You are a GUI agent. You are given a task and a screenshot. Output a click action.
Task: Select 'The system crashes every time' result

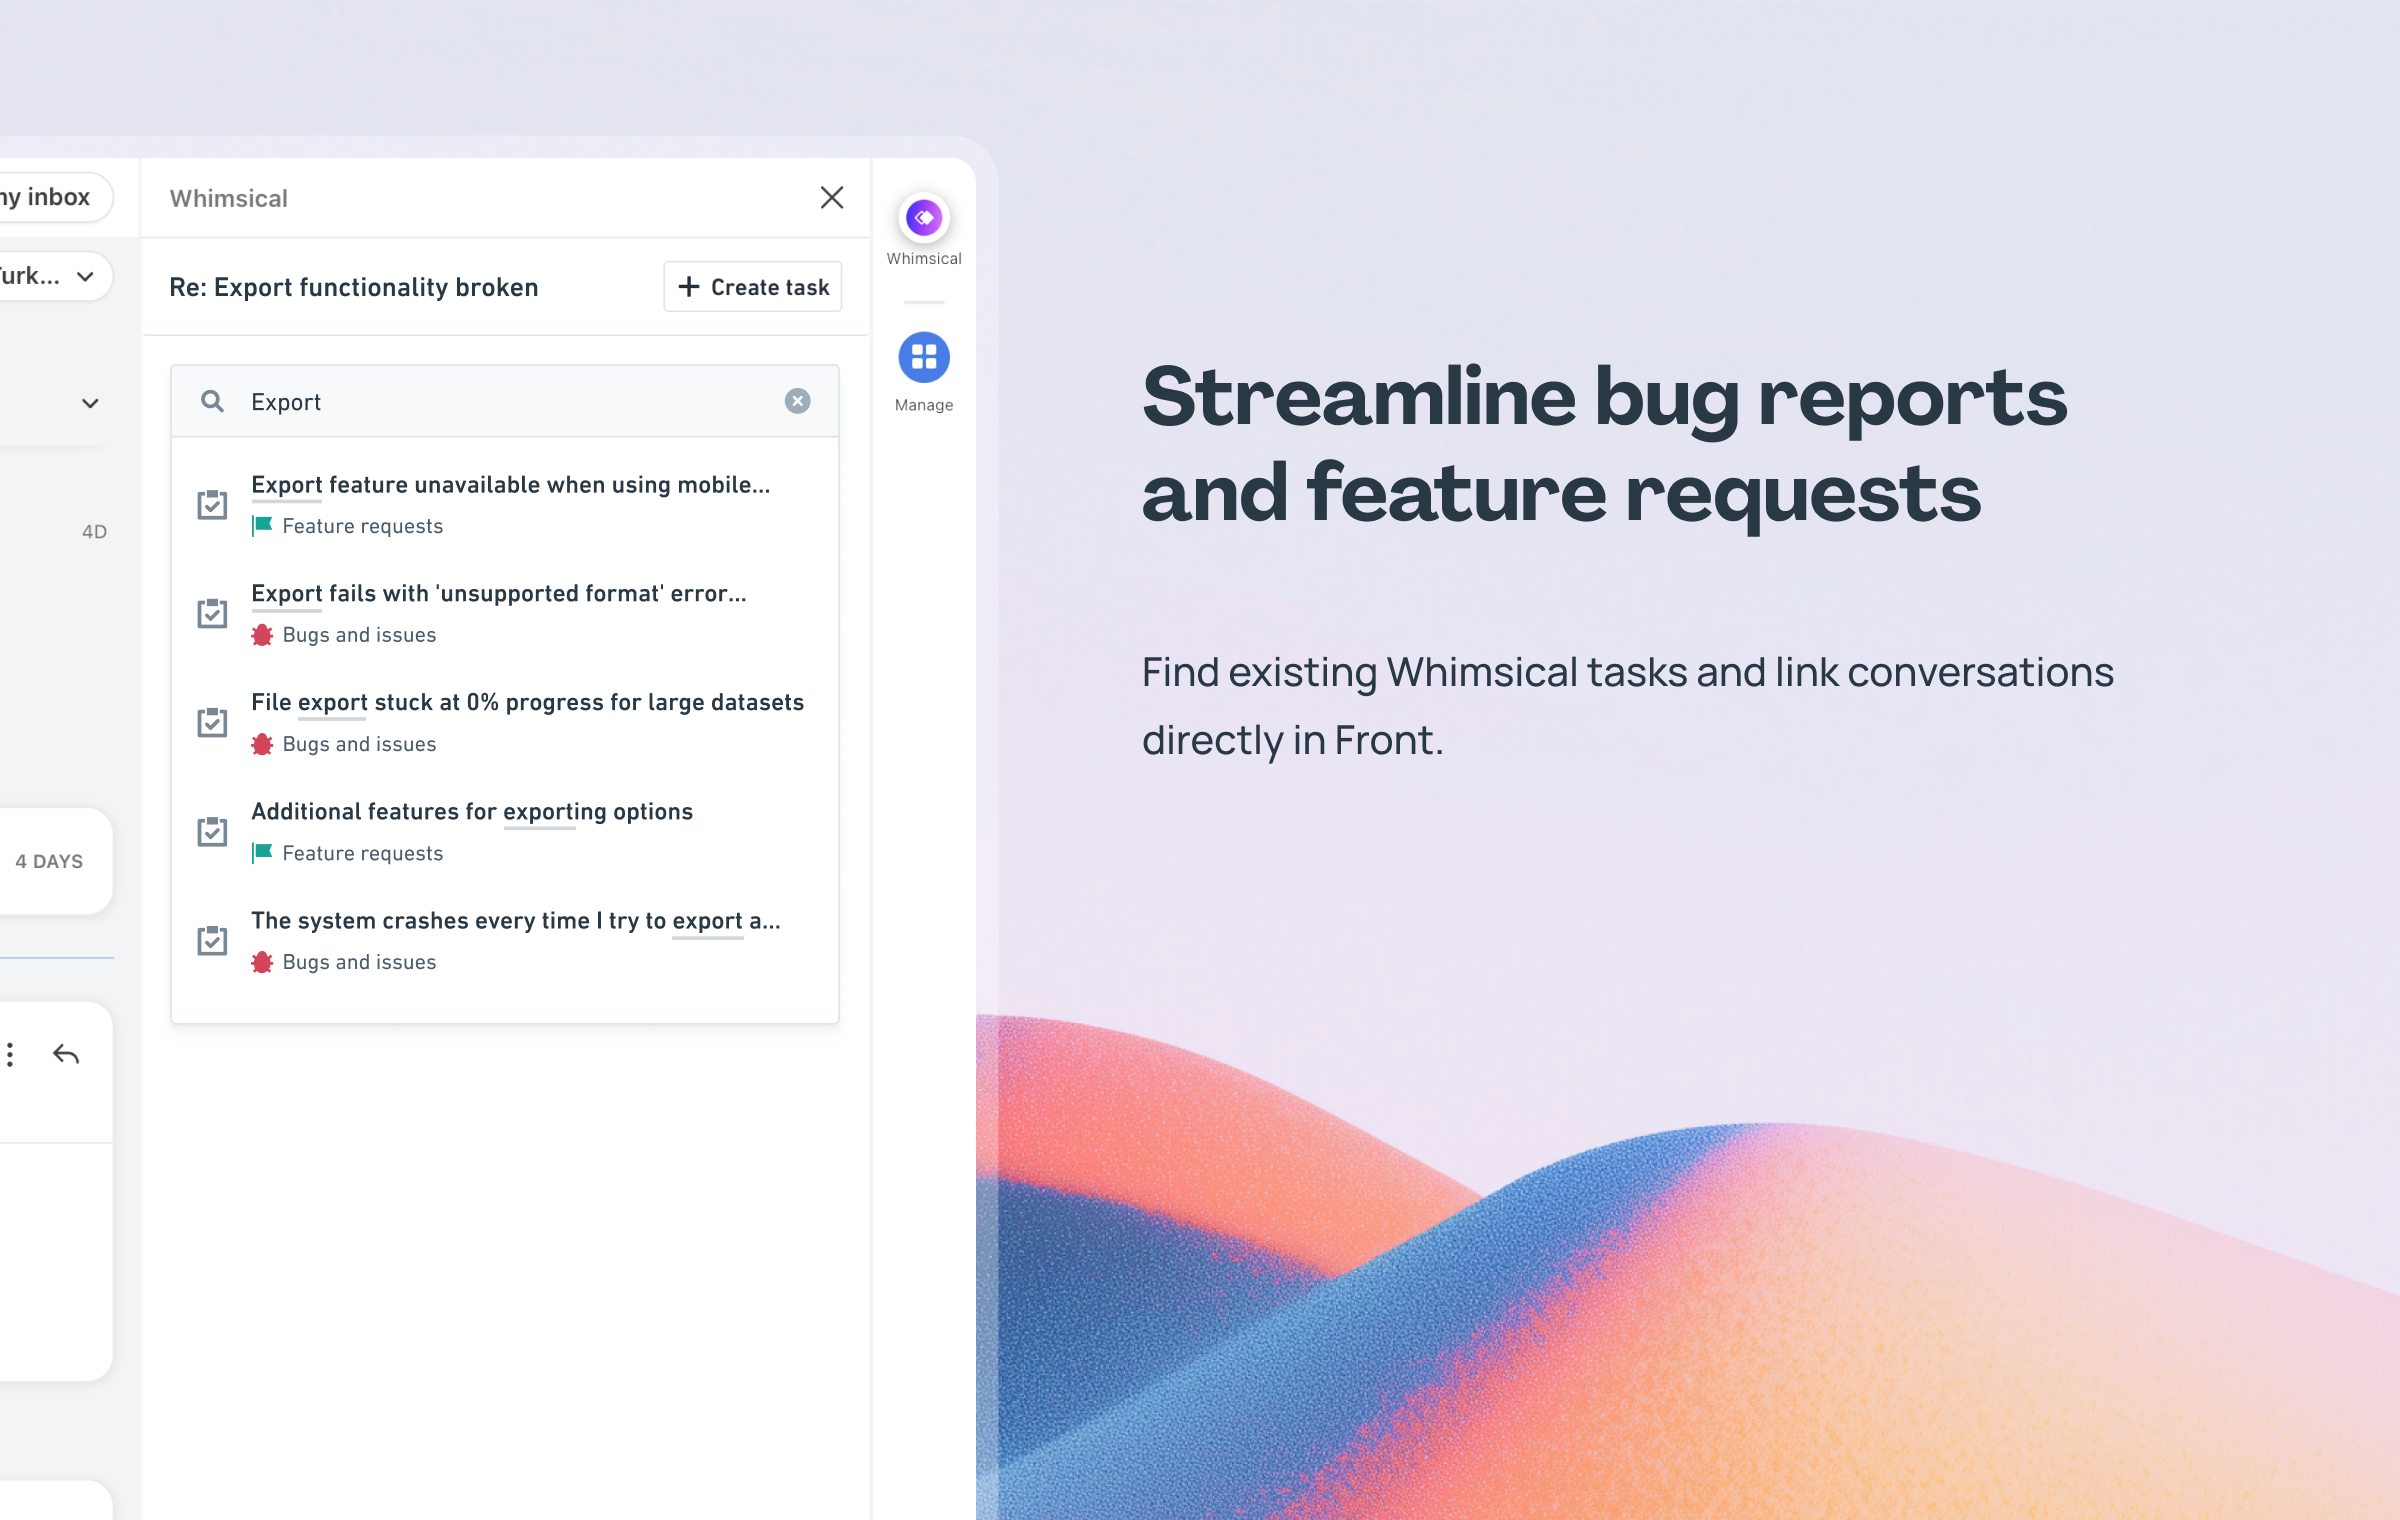click(x=514, y=921)
